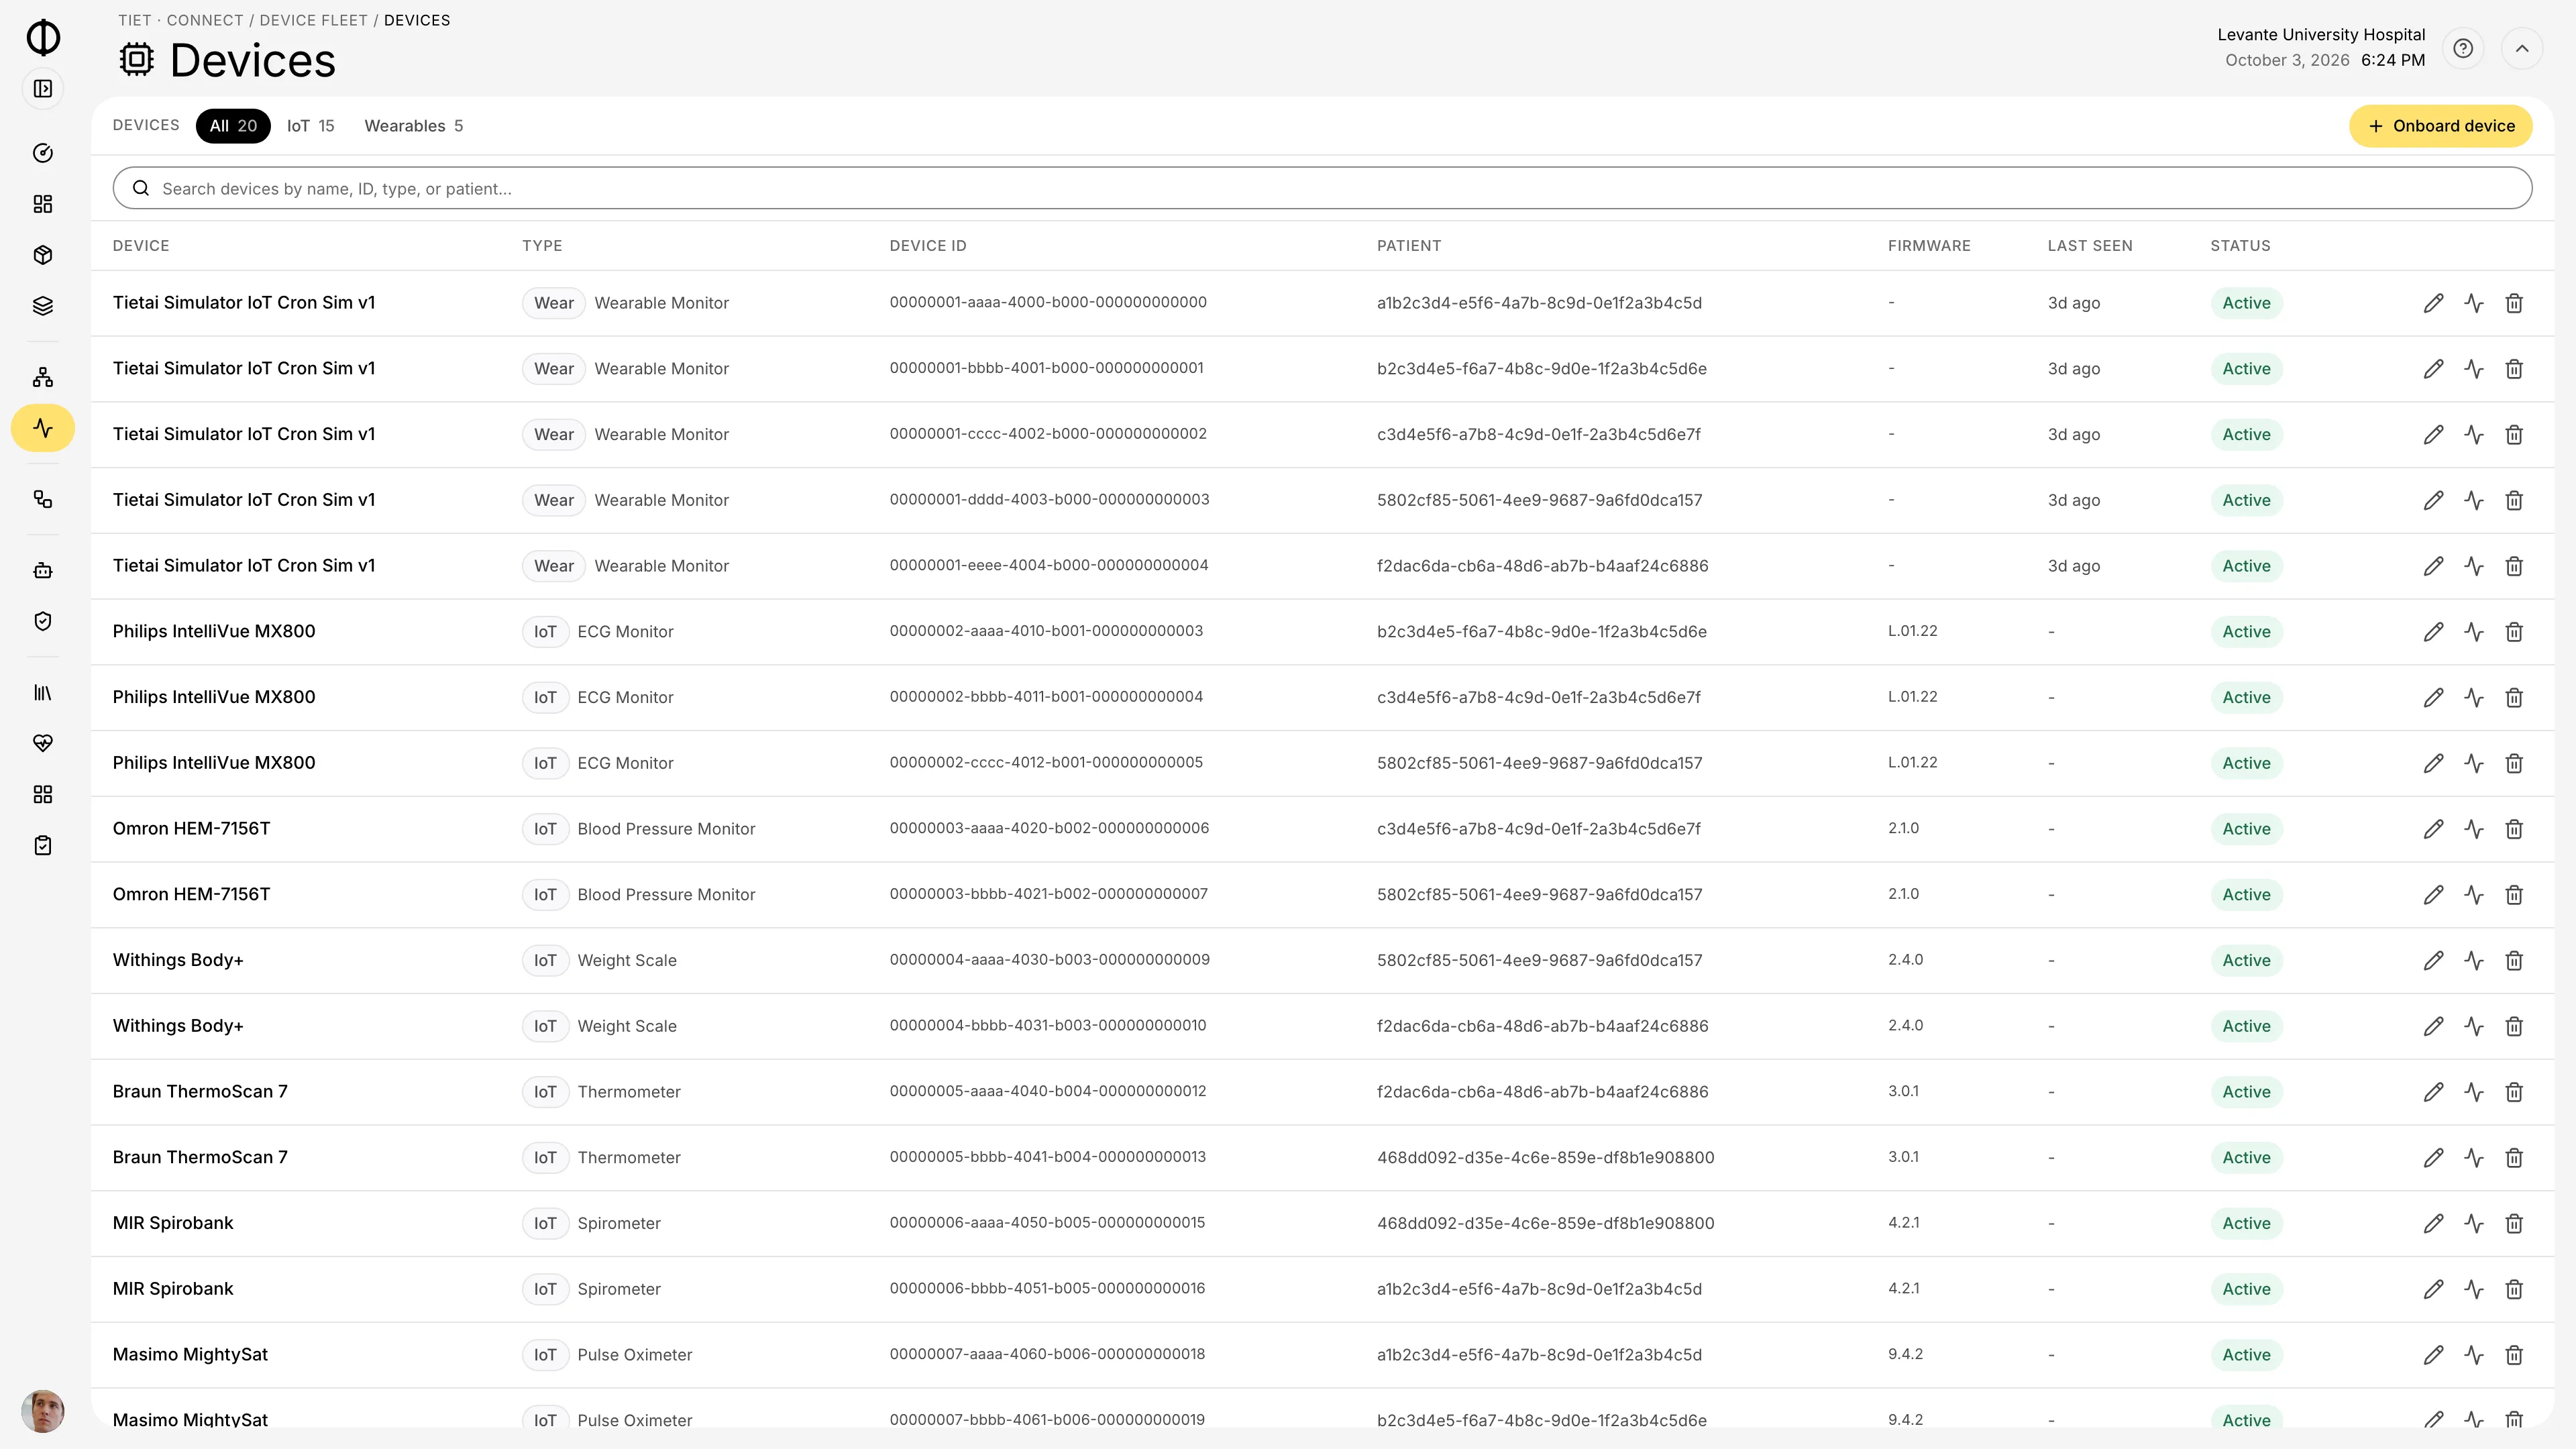Click the help question mark icon

2463,48
